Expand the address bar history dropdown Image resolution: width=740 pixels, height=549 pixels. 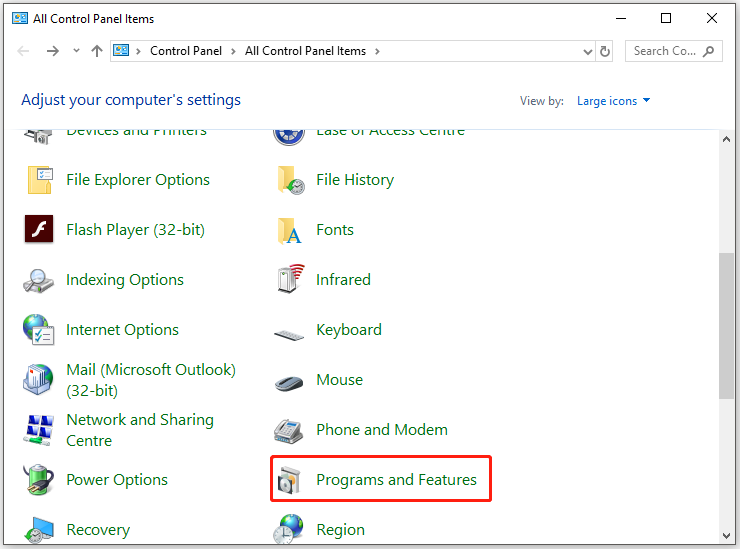588,51
